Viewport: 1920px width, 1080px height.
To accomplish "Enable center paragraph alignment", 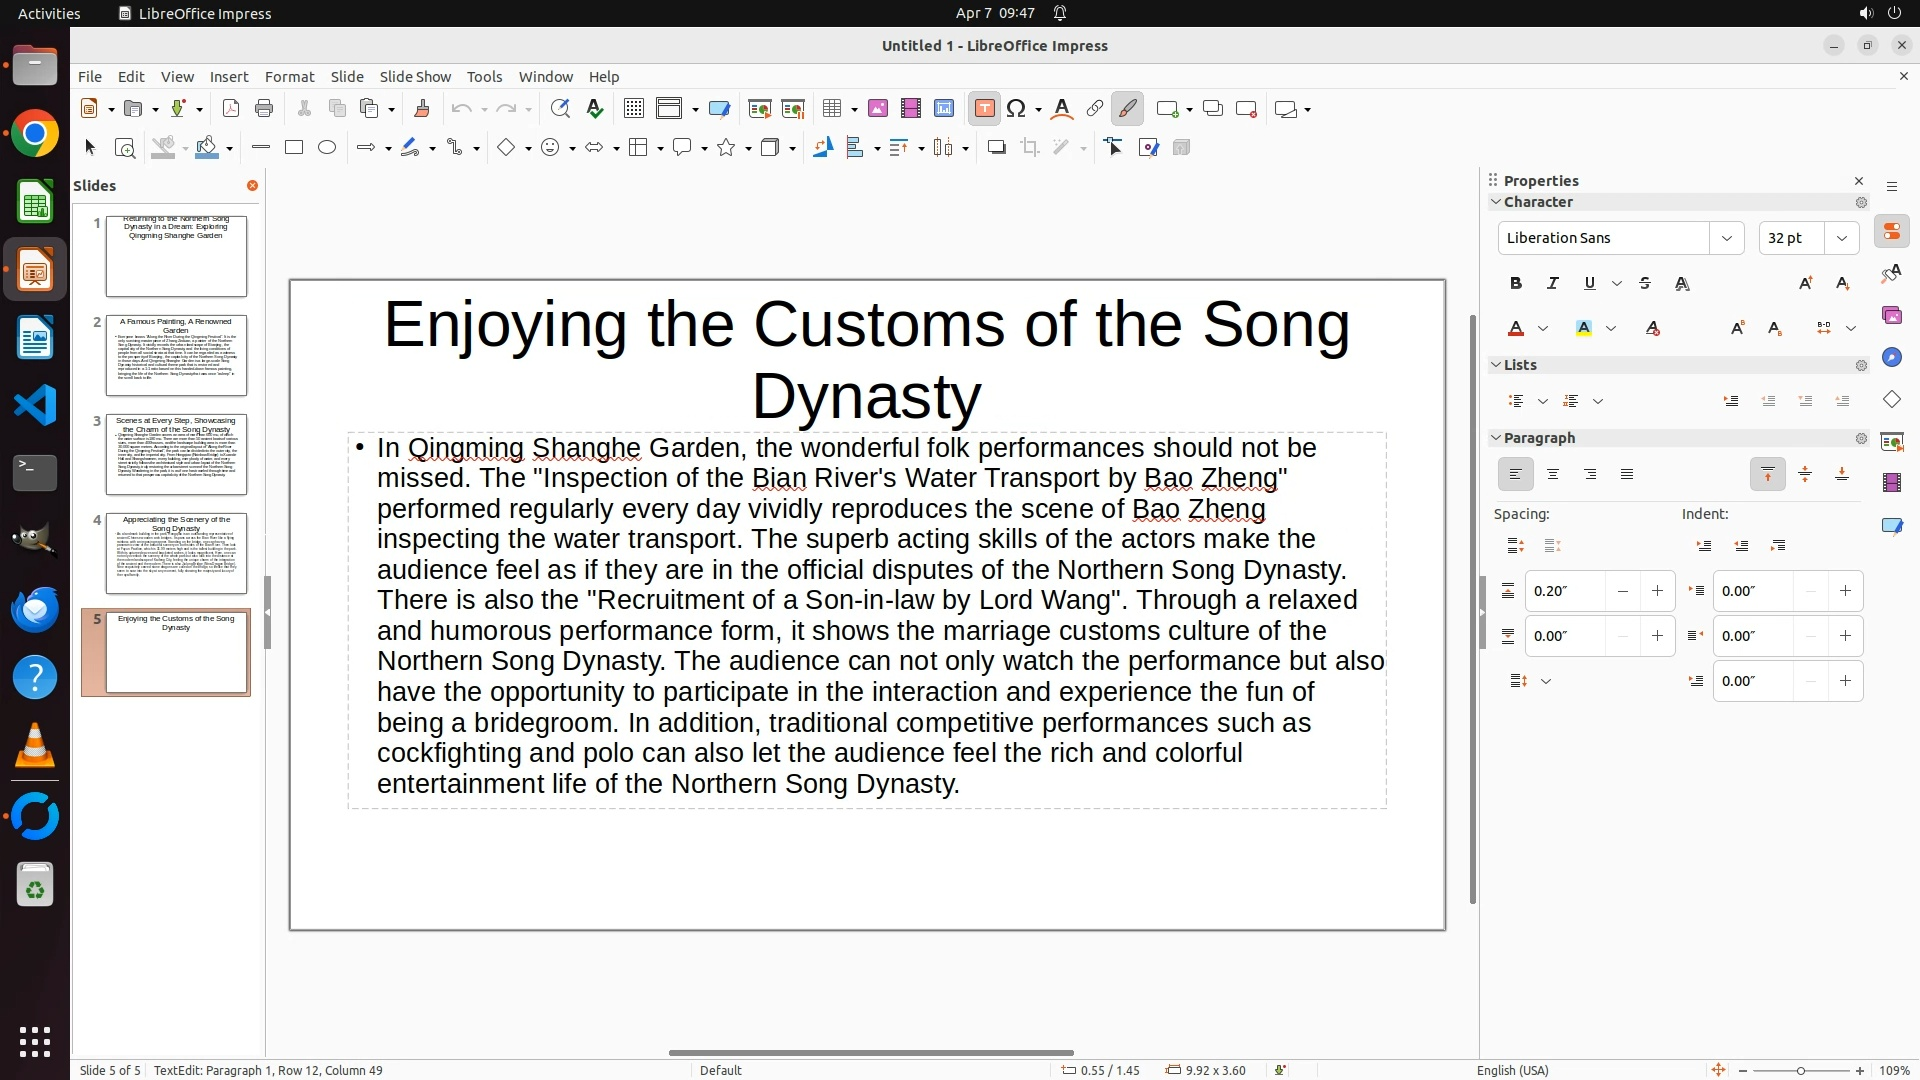I will pyautogui.click(x=1552, y=475).
